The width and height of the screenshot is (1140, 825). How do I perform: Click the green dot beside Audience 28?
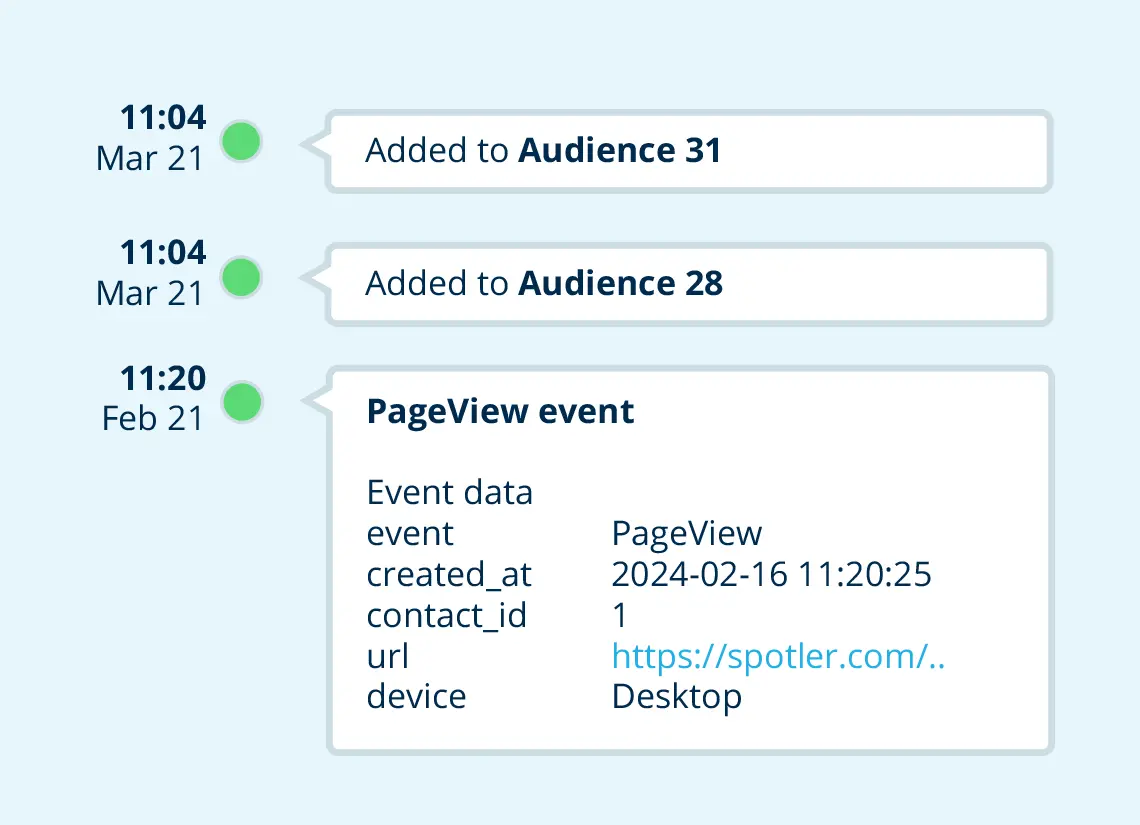pyautogui.click(x=241, y=277)
